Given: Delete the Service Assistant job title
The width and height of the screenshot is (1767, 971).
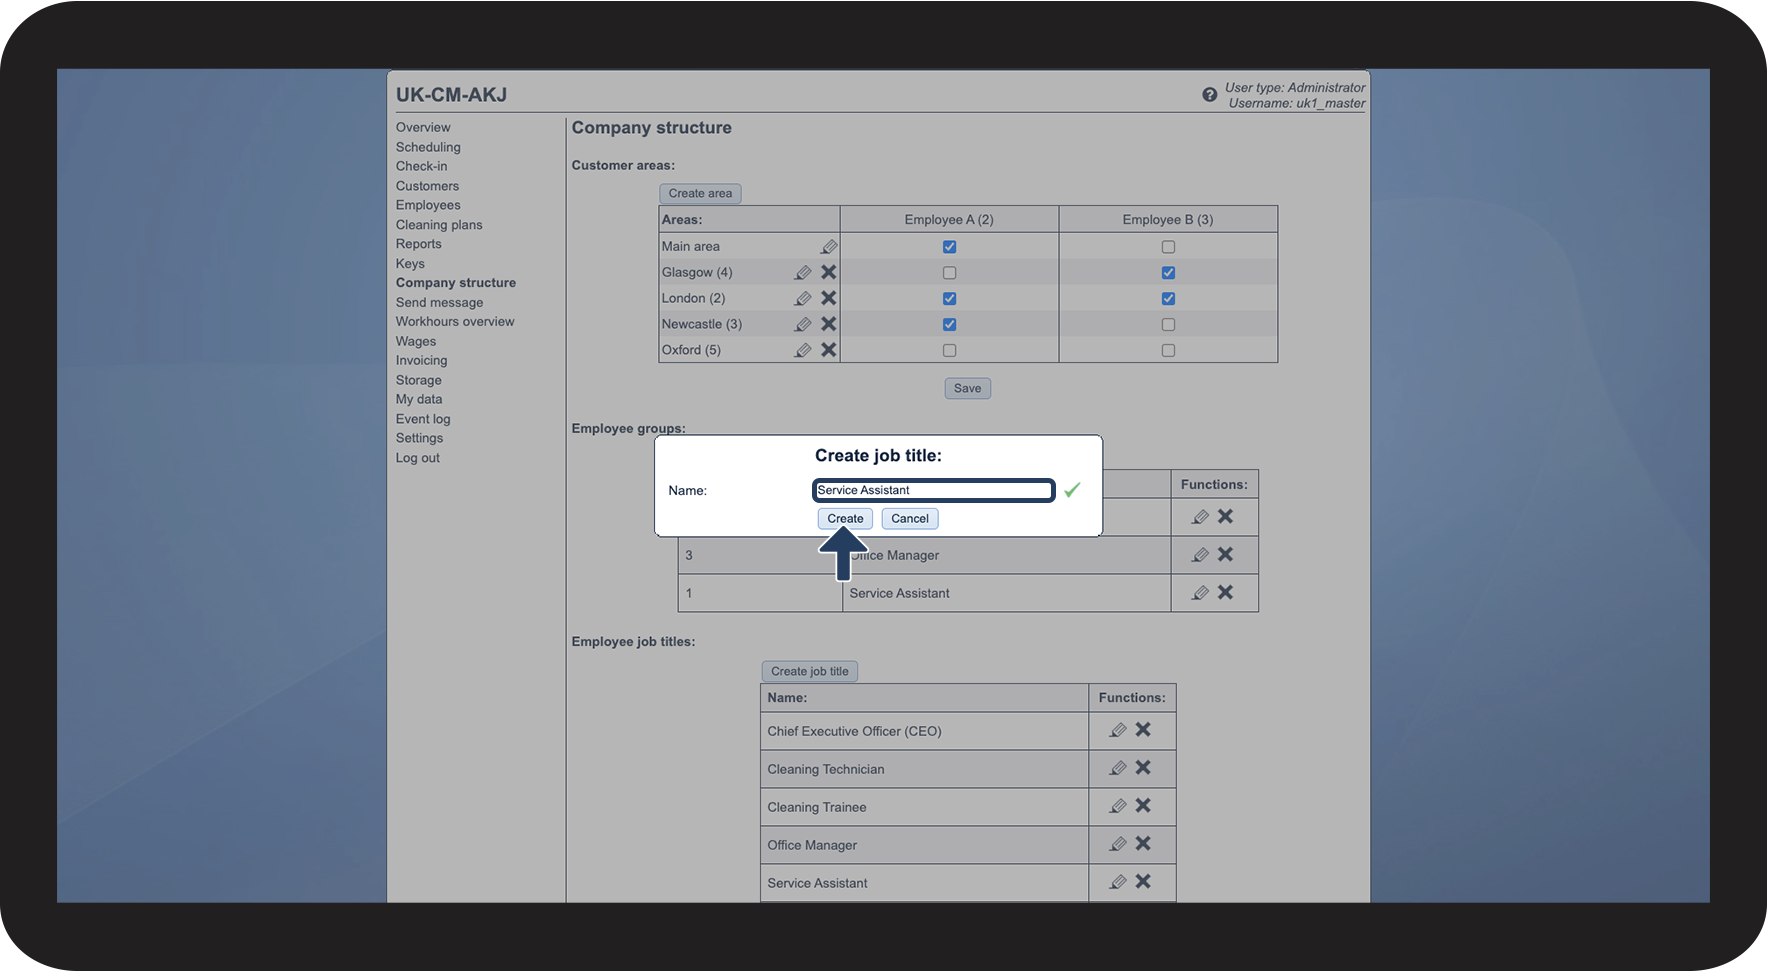Looking at the screenshot, I should tap(1143, 882).
